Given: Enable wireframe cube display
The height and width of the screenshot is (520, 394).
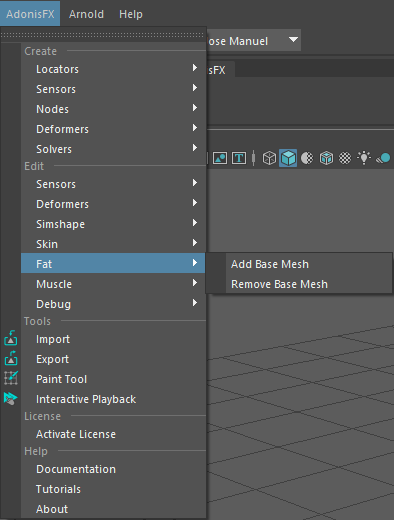Looking at the screenshot, I should click(269, 158).
